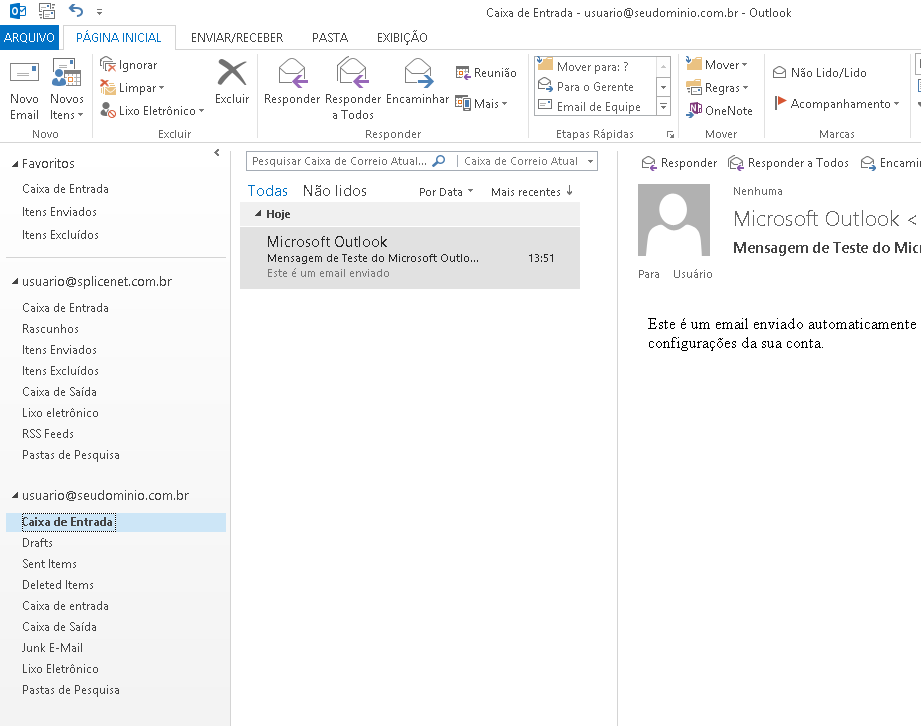
Task: Create a Reunião meeting reply
Action: pos(486,73)
